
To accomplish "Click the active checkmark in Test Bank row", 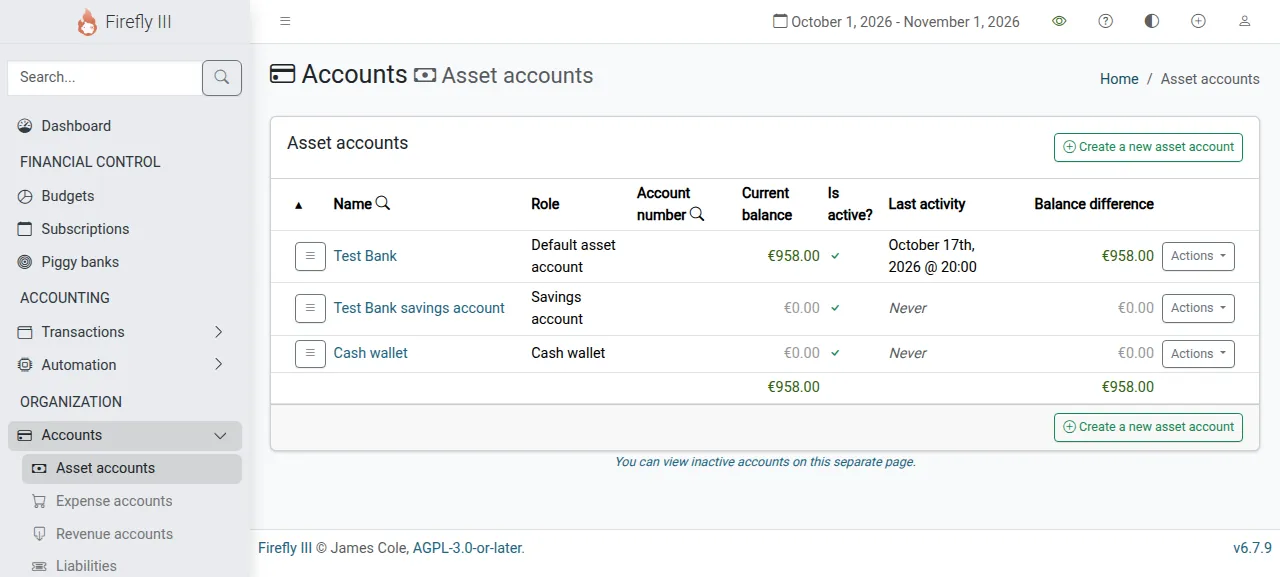I will 835,256.
